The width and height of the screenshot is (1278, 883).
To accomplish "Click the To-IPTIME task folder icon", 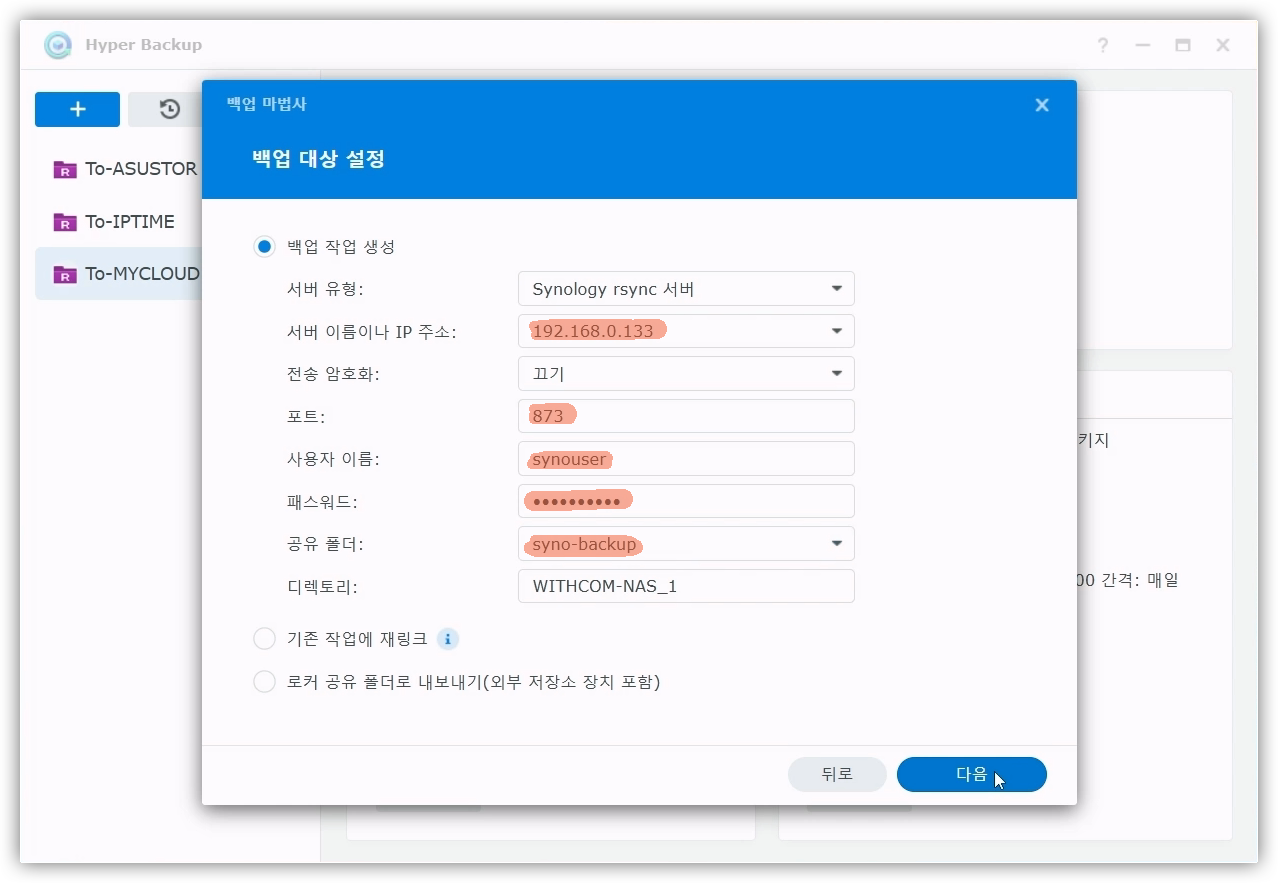I will (65, 222).
